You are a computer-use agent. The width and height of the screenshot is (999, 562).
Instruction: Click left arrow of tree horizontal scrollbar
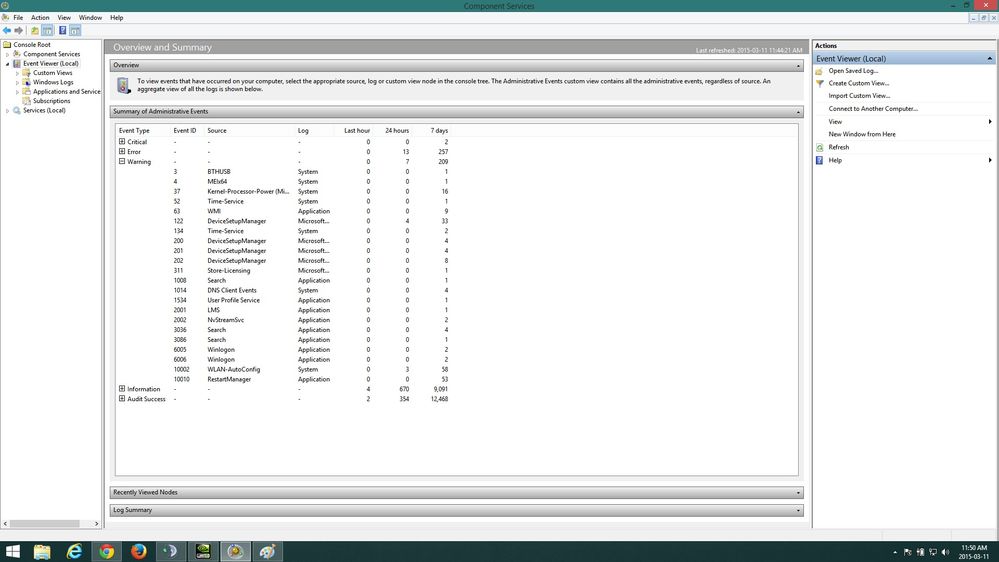coord(5,524)
